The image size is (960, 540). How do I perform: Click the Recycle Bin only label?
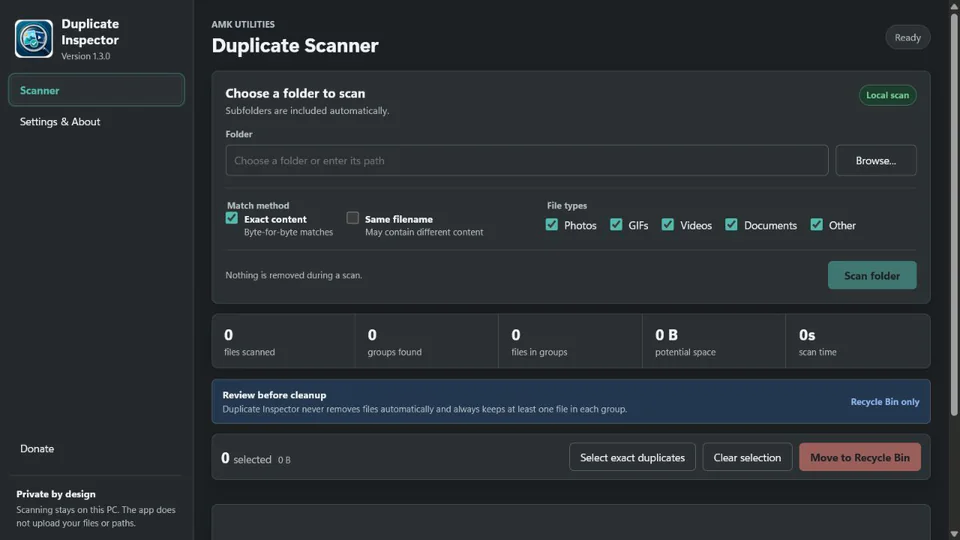point(885,402)
